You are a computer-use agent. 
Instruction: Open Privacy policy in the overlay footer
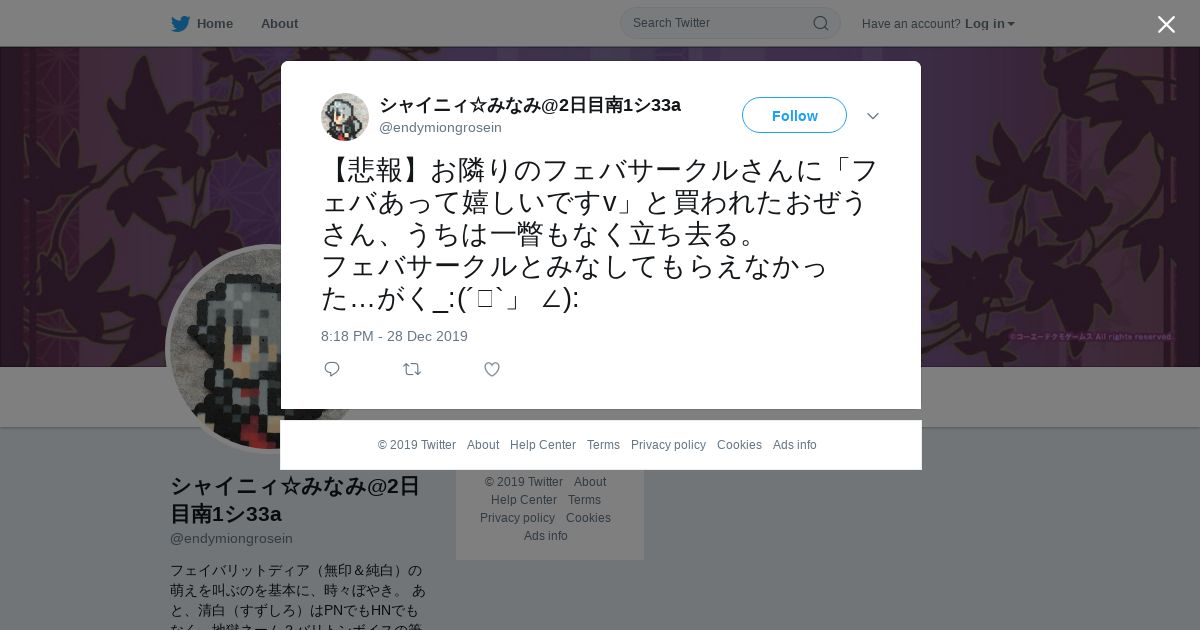pyautogui.click(x=668, y=445)
